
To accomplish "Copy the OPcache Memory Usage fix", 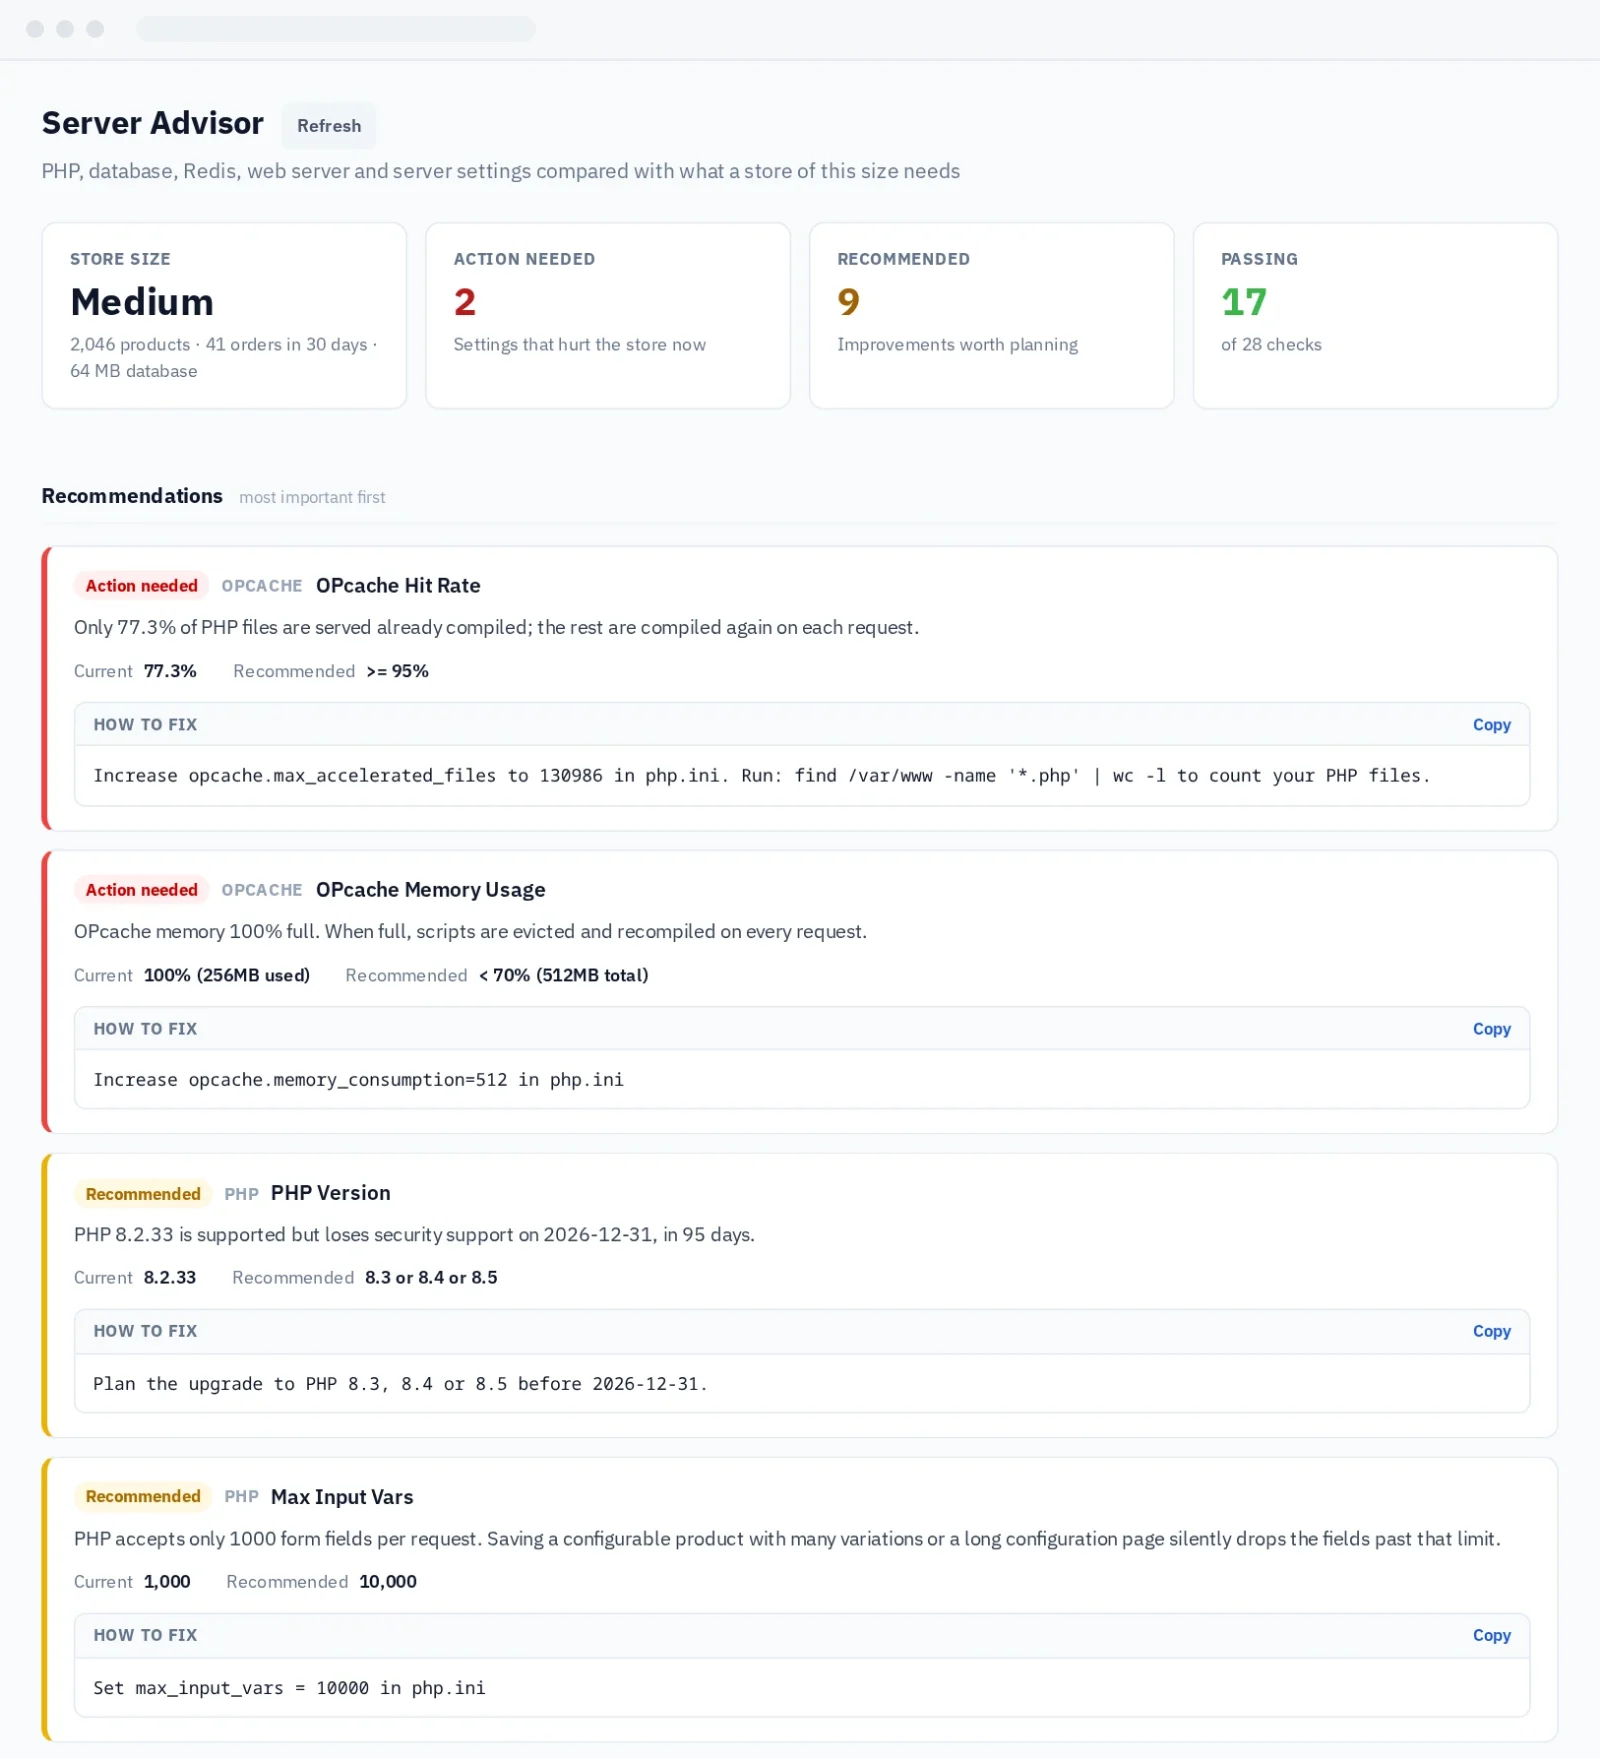I will click(x=1491, y=1029).
